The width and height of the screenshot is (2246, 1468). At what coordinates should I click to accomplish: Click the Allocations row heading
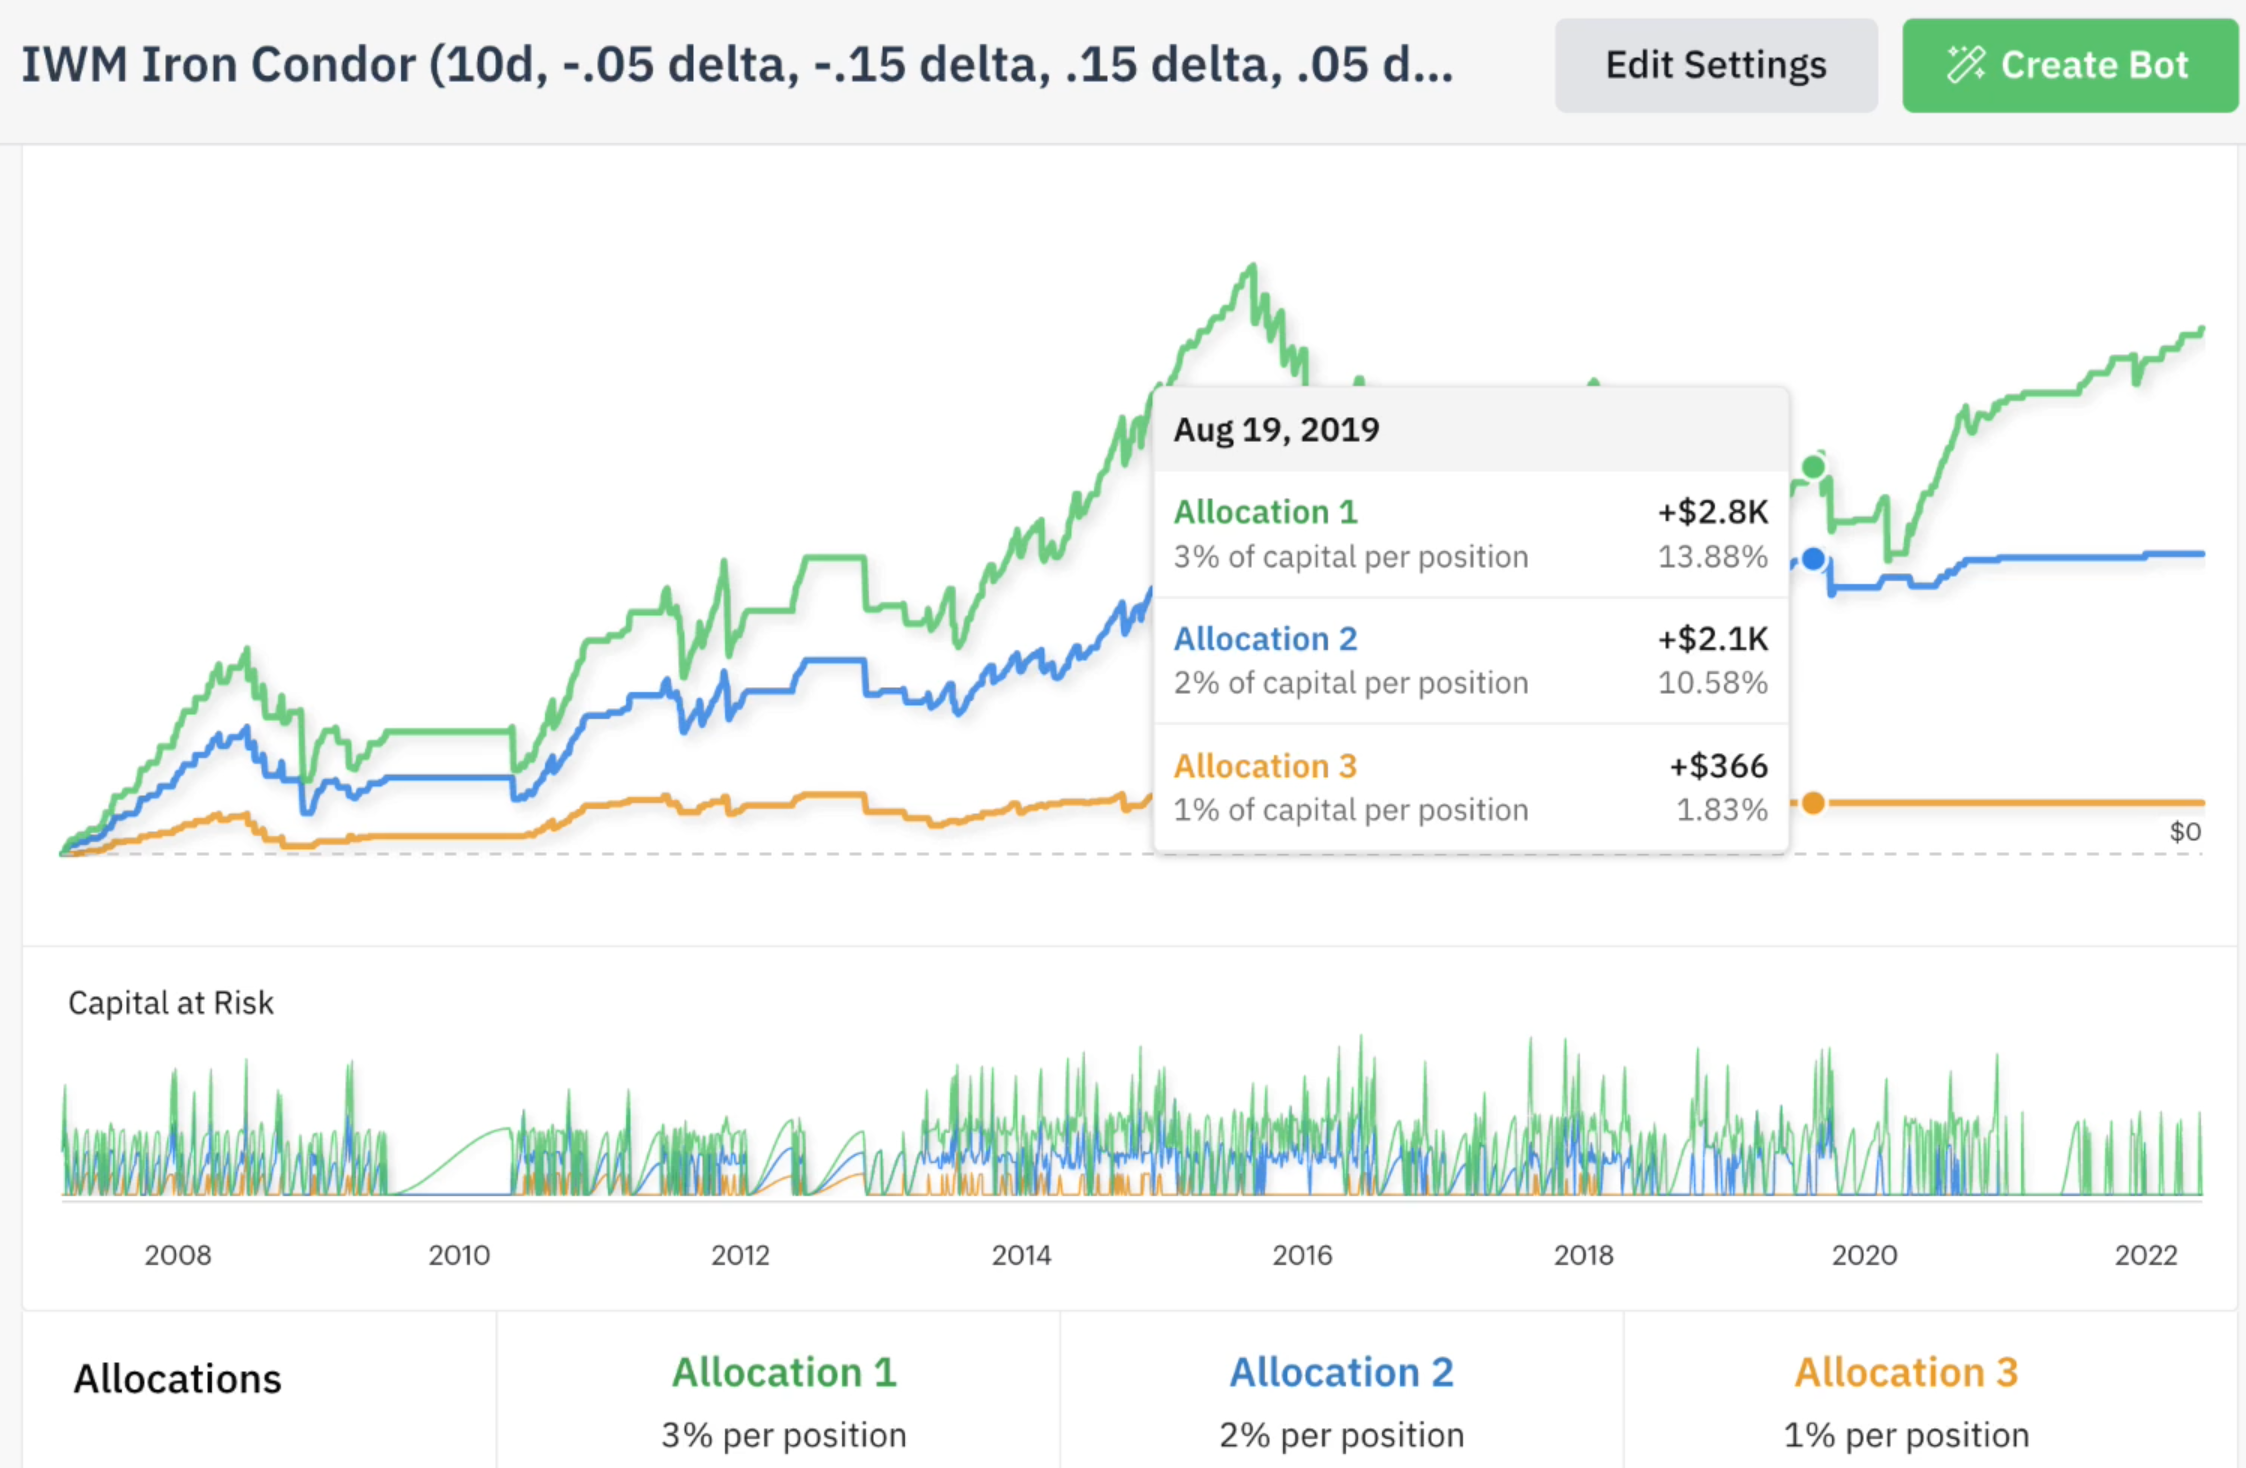tap(178, 1379)
